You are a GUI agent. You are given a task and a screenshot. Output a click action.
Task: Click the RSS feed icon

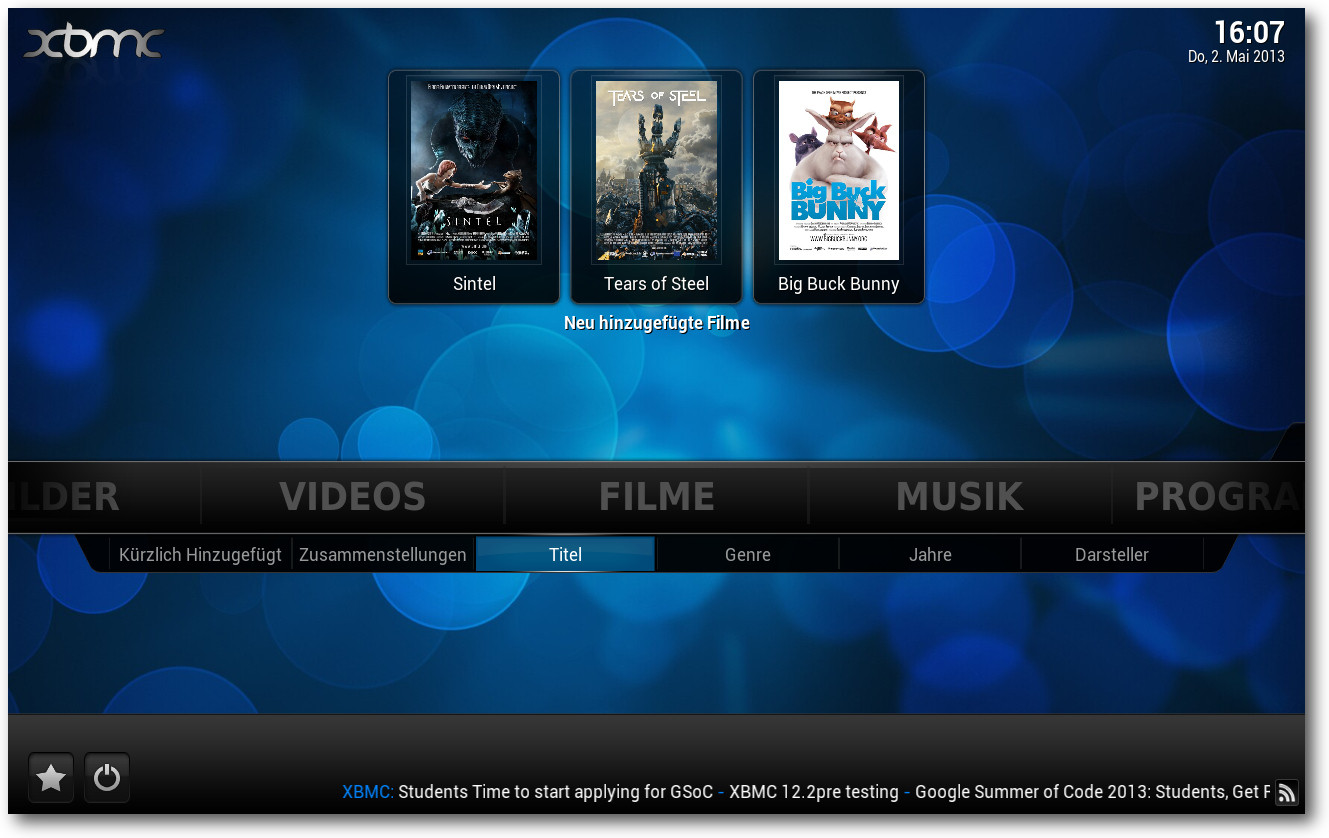[x=1287, y=793]
